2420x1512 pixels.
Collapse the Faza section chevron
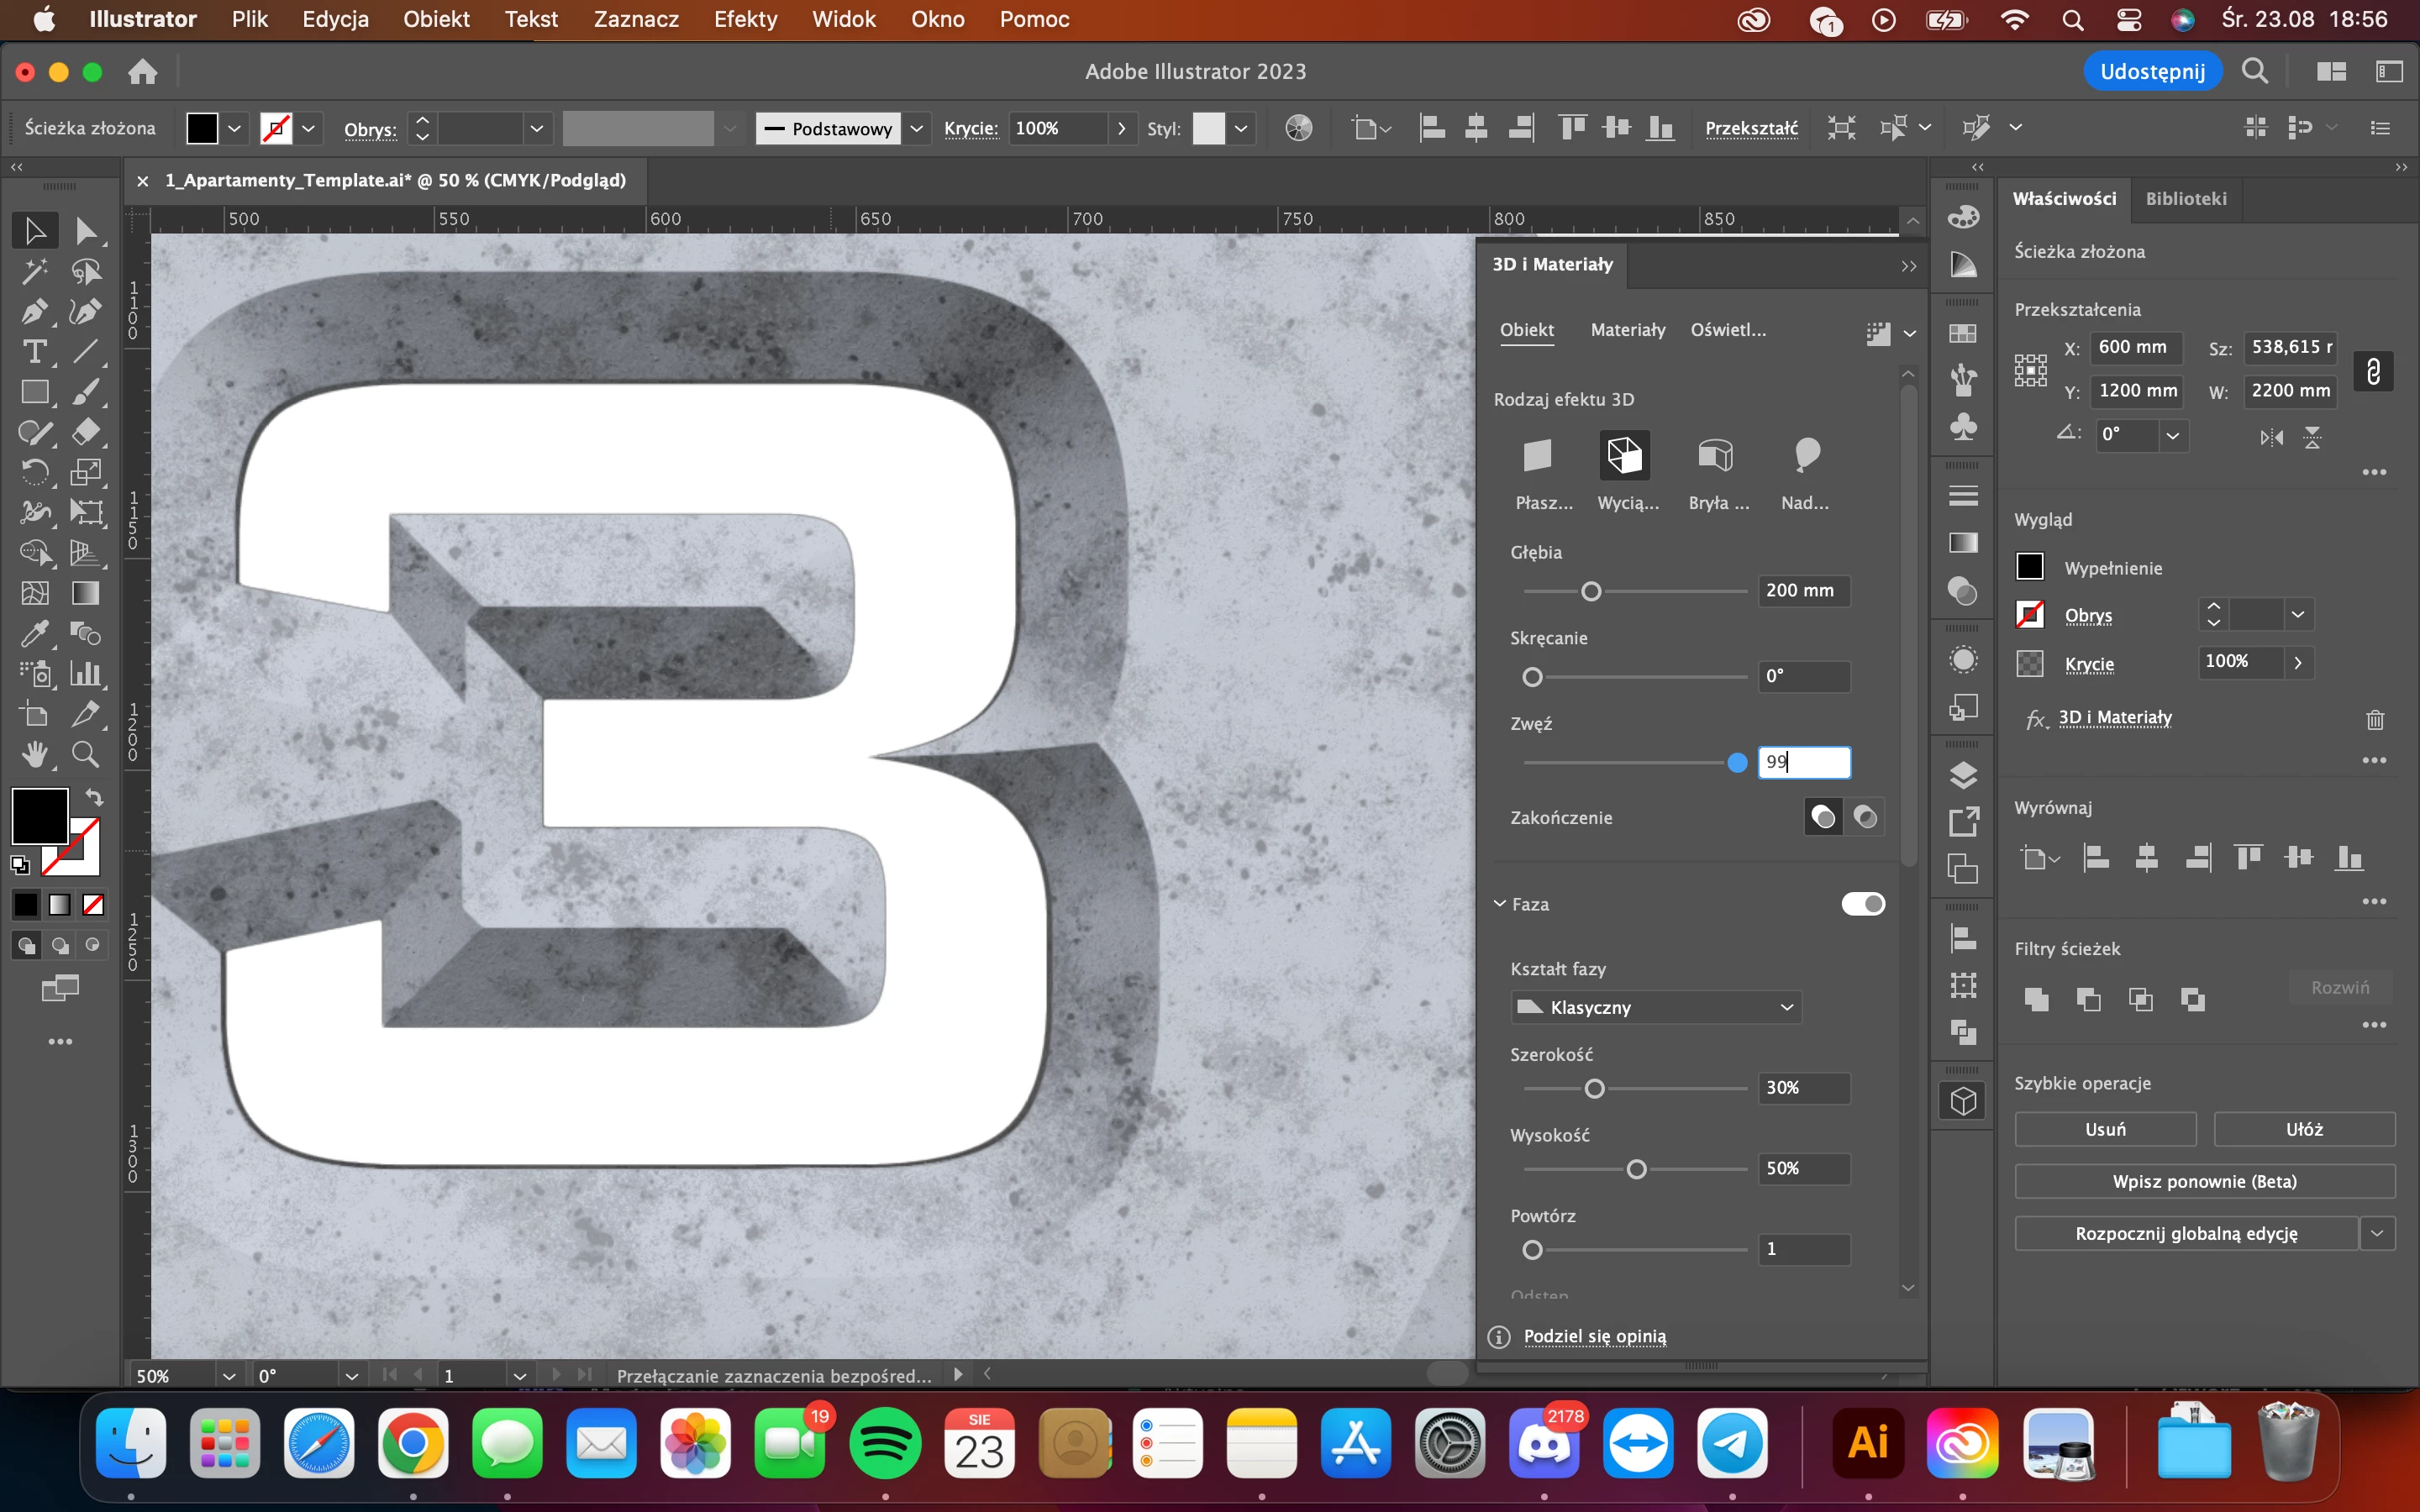1500,904
